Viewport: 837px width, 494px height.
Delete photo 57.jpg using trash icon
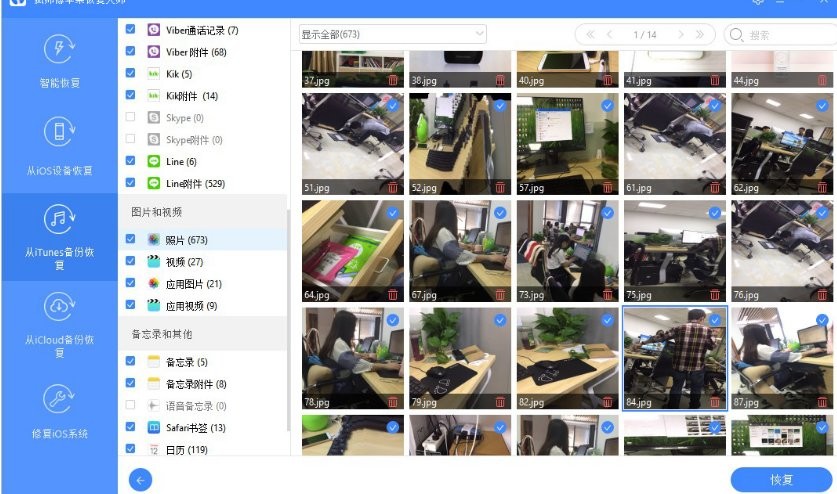(607, 187)
